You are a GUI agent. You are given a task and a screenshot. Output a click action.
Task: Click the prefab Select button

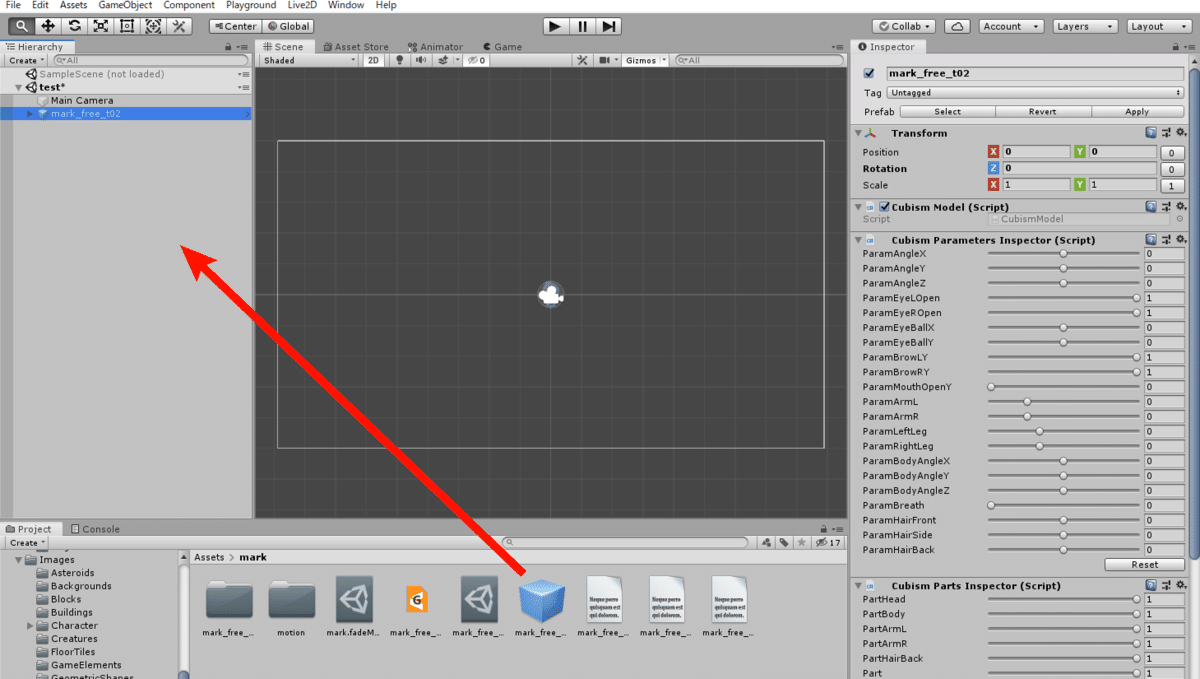point(948,112)
